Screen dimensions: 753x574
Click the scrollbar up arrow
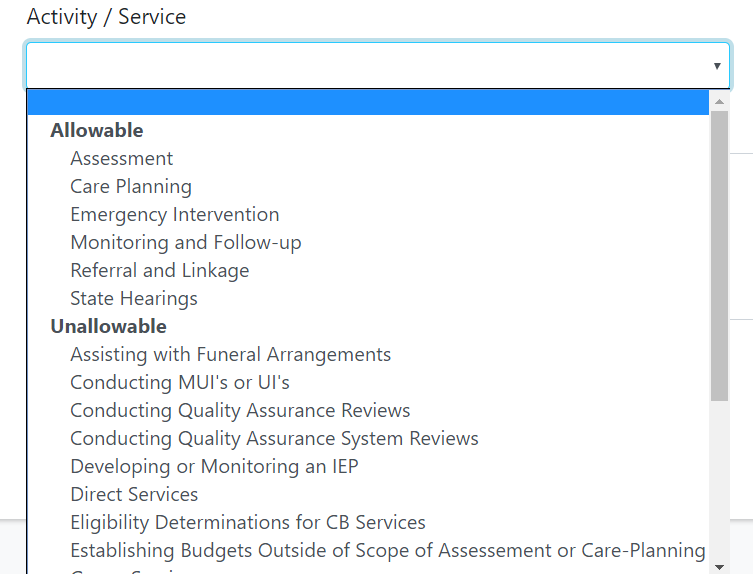[718, 101]
